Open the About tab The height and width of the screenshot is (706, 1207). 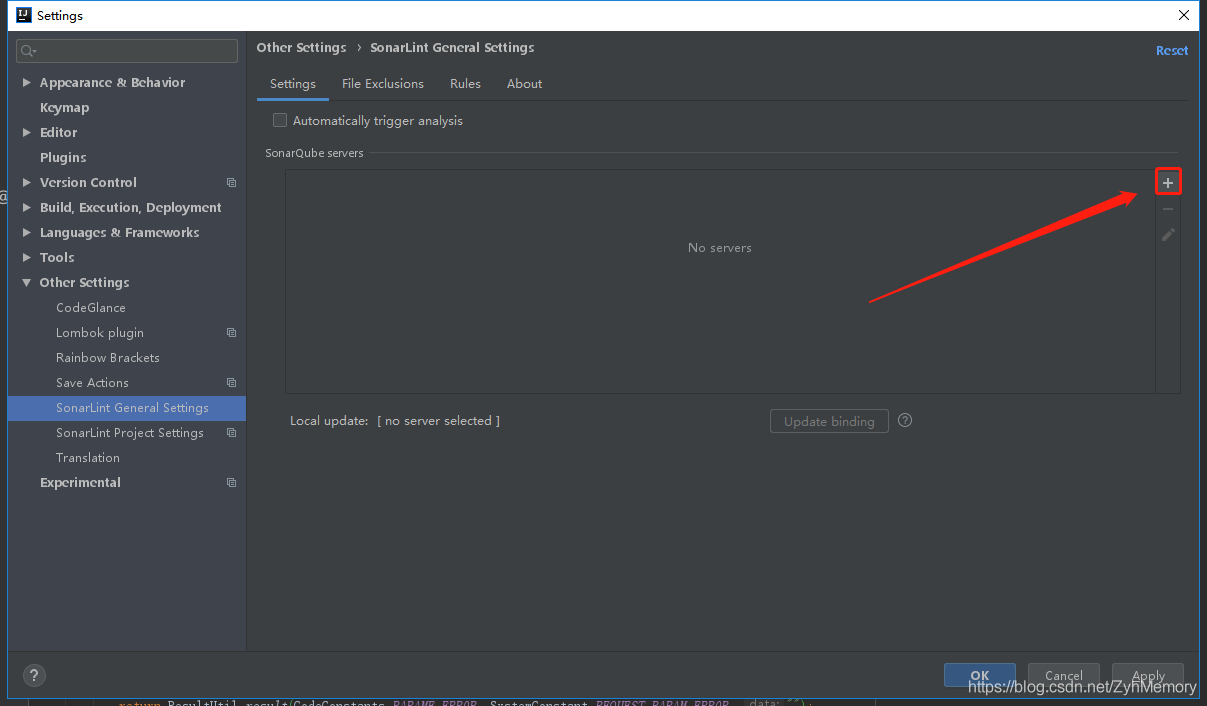pos(524,84)
